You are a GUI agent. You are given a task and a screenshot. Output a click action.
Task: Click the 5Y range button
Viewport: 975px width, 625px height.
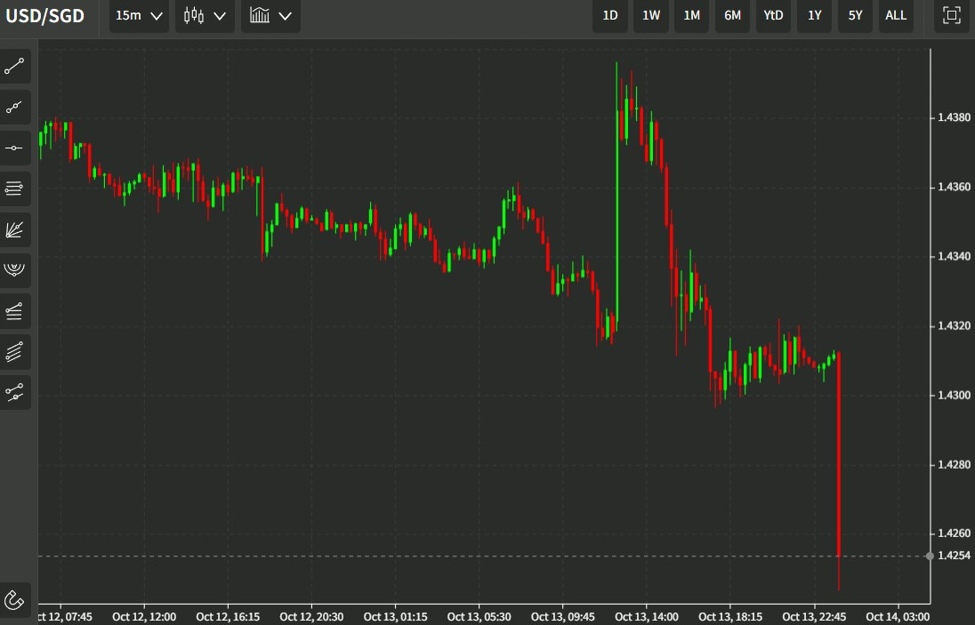pos(854,16)
